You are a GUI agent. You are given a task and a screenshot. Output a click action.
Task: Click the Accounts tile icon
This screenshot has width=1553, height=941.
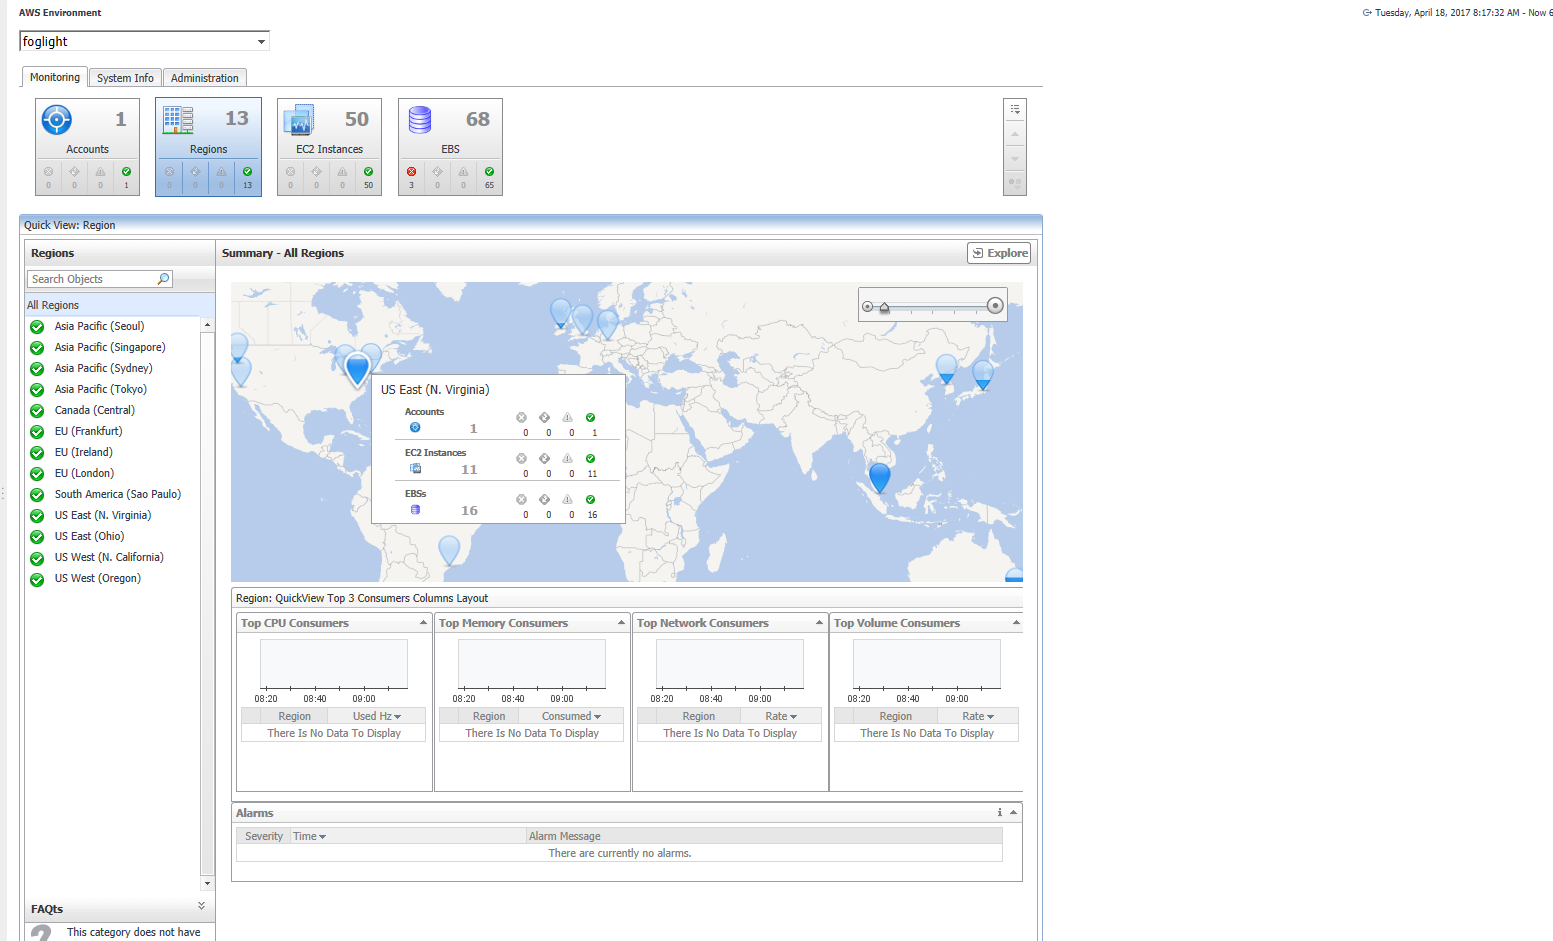pyautogui.click(x=57, y=120)
